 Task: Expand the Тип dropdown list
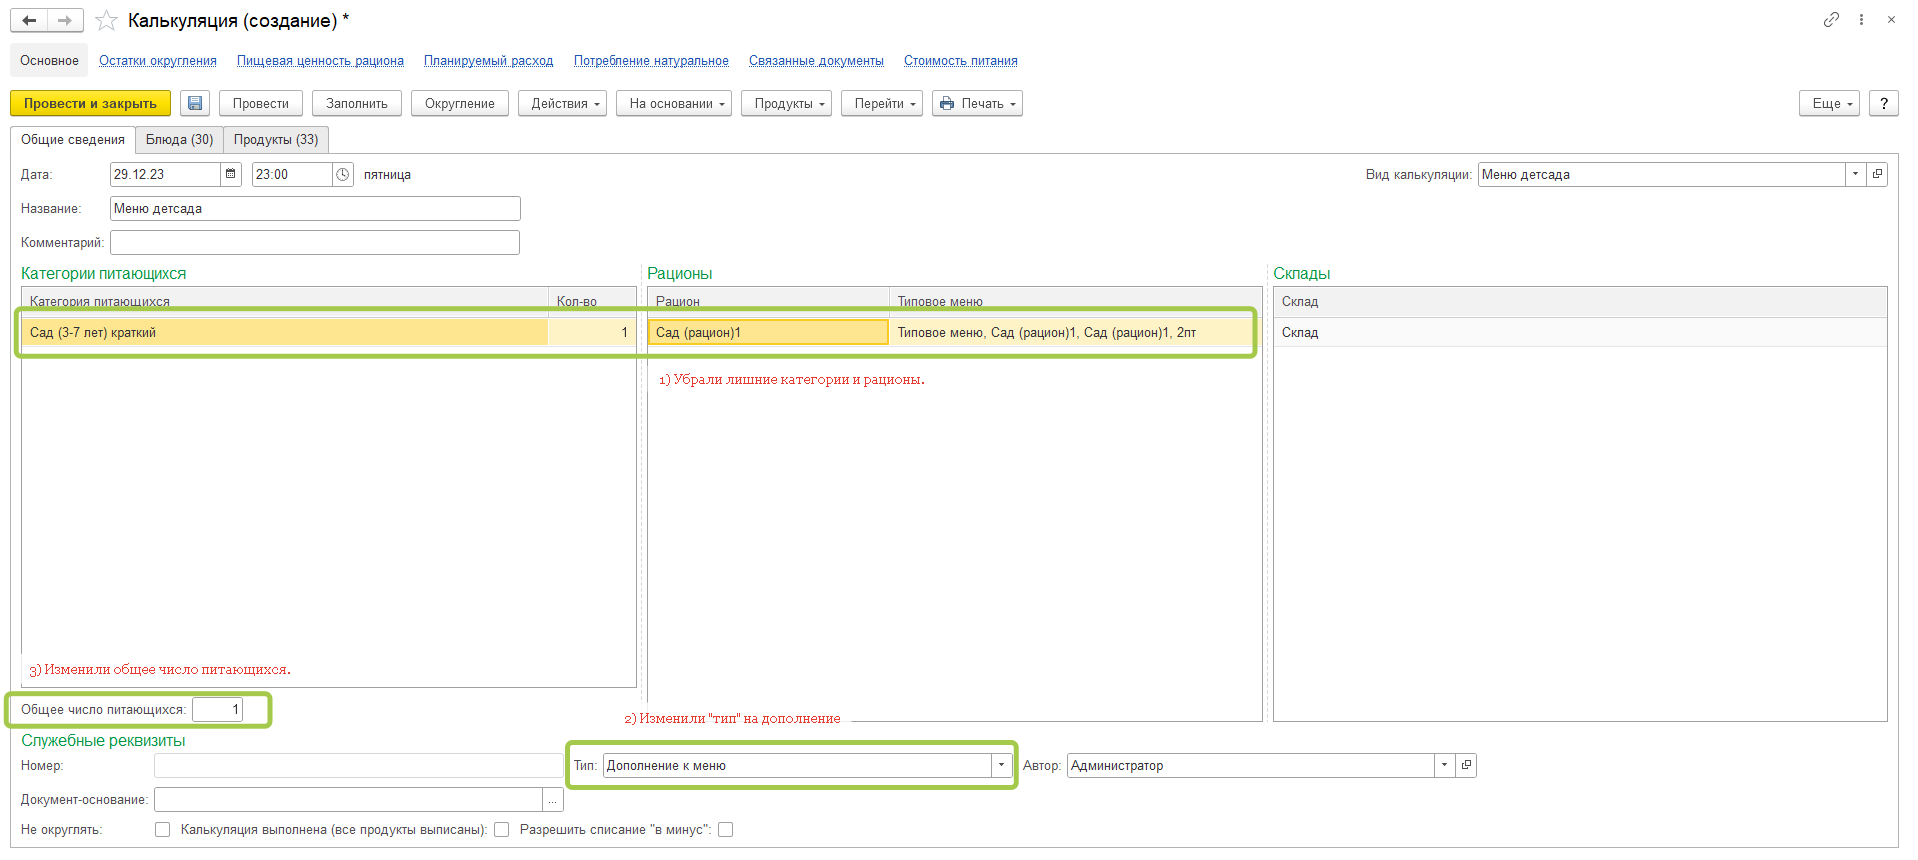tap(1001, 765)
